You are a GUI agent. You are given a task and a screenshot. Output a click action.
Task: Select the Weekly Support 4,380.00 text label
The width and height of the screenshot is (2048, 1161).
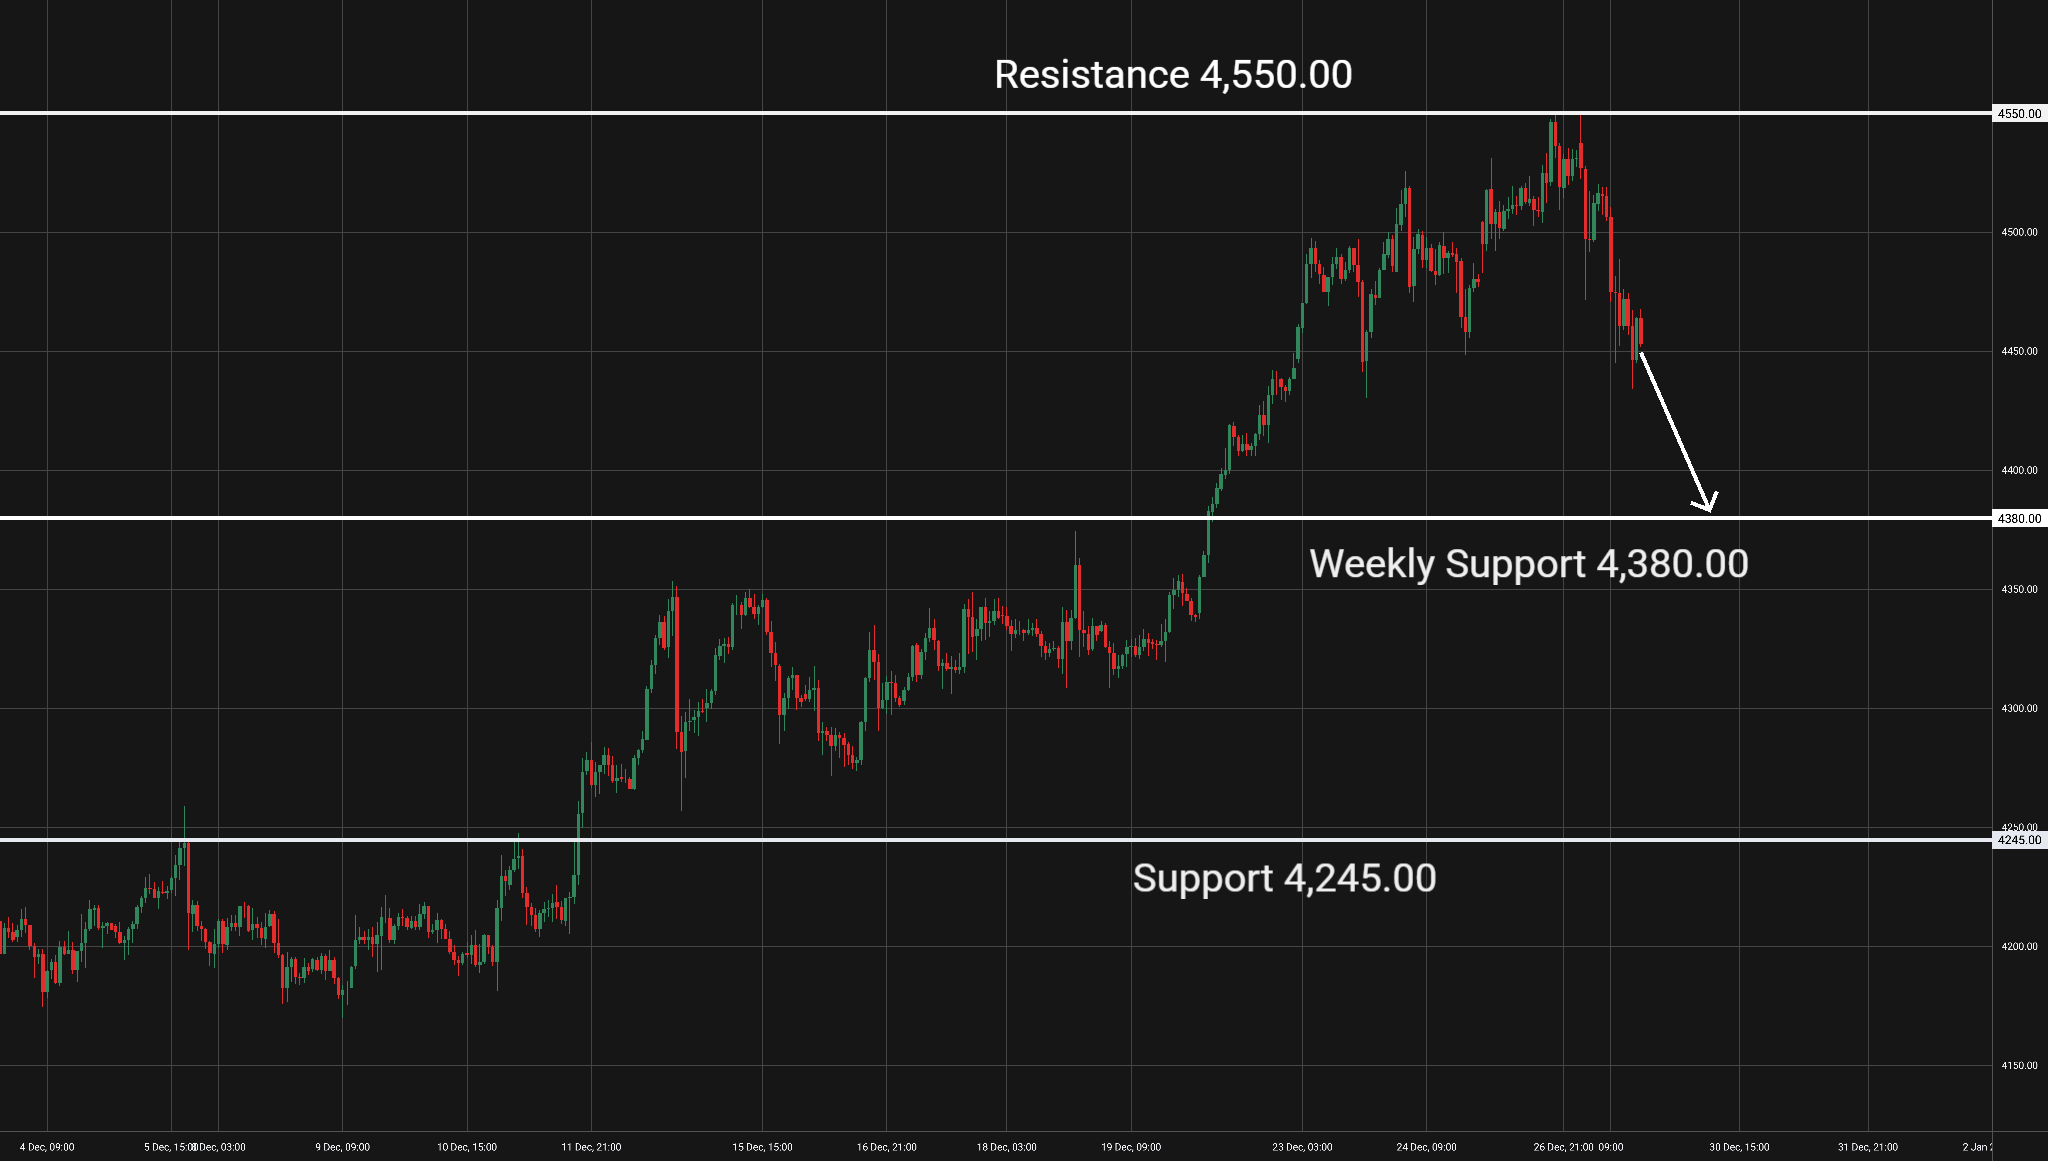(1528, 564)
